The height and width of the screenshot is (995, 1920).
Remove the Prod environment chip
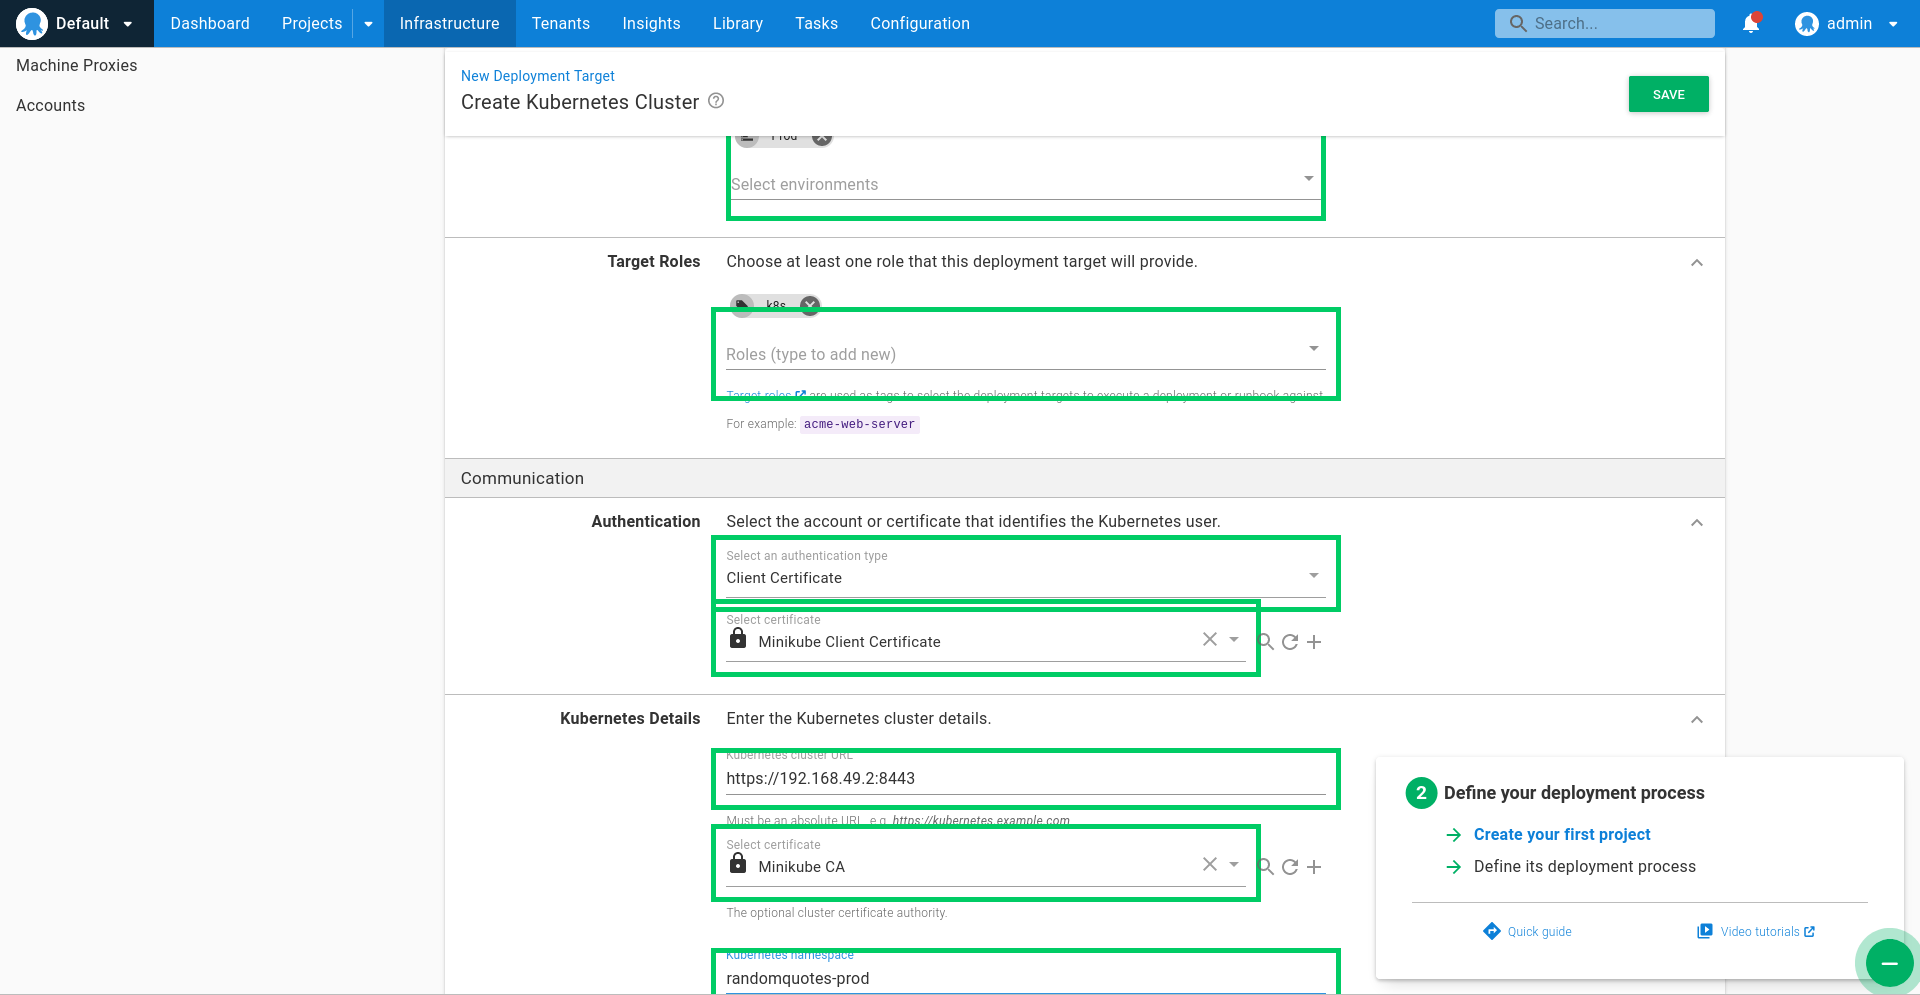point(821,137)
